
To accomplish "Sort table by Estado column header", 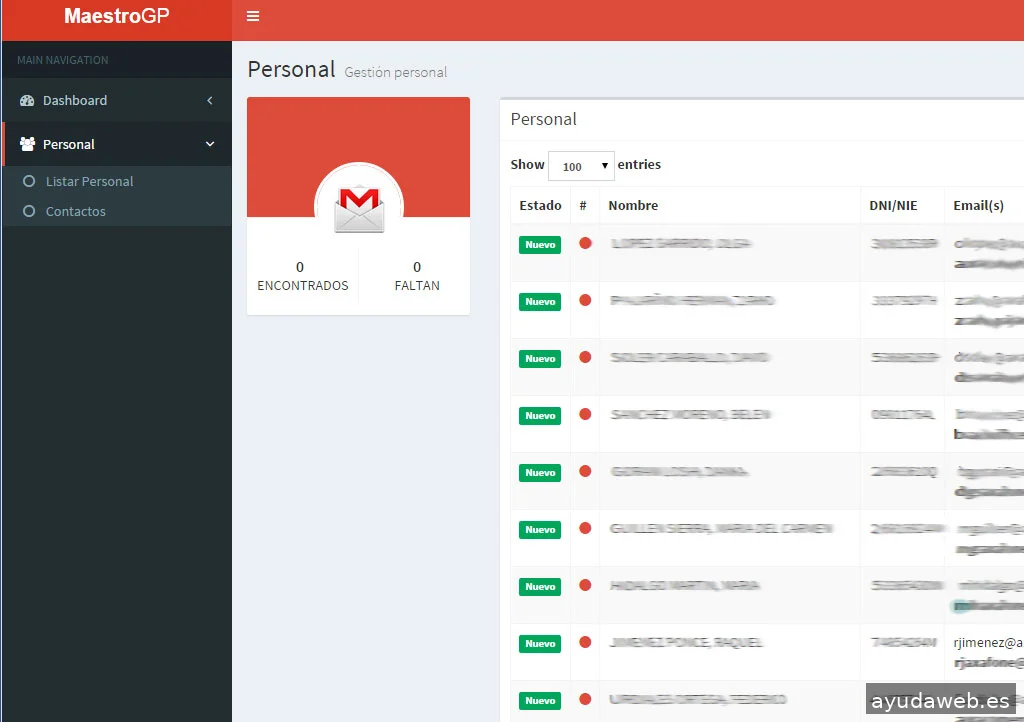I will click(x=540, y=206).
